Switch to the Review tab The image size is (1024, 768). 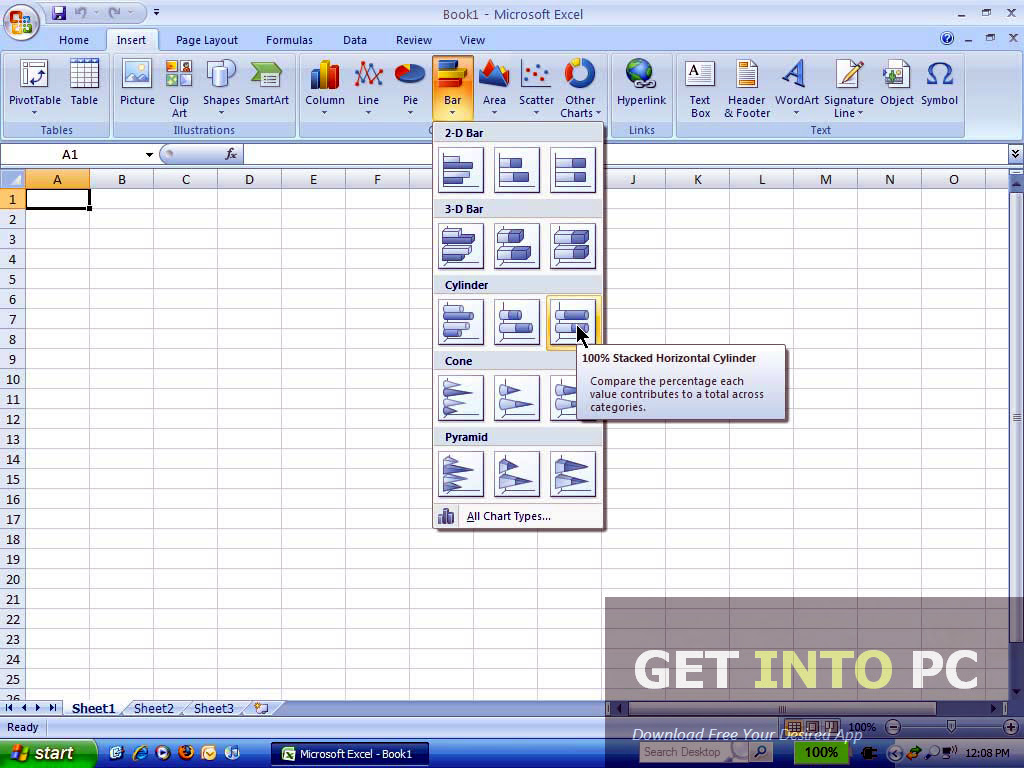tap(413, 40)
